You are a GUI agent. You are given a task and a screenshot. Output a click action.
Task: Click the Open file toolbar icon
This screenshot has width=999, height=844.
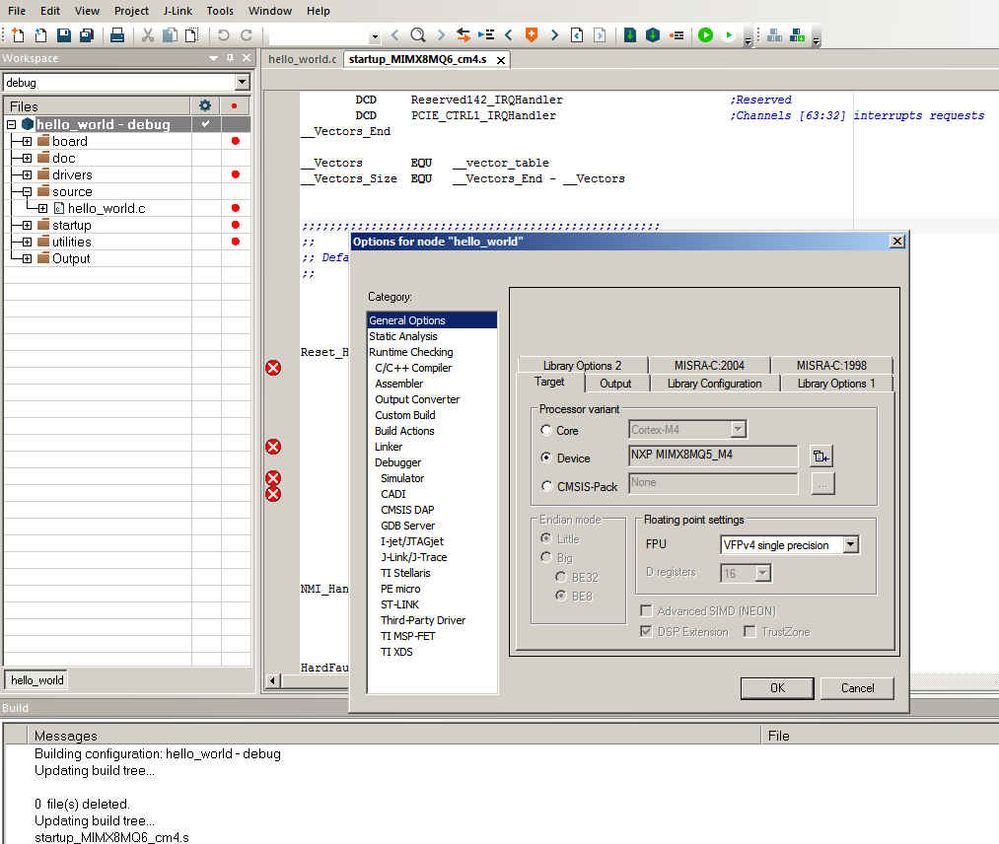click(x=41, y=35)
